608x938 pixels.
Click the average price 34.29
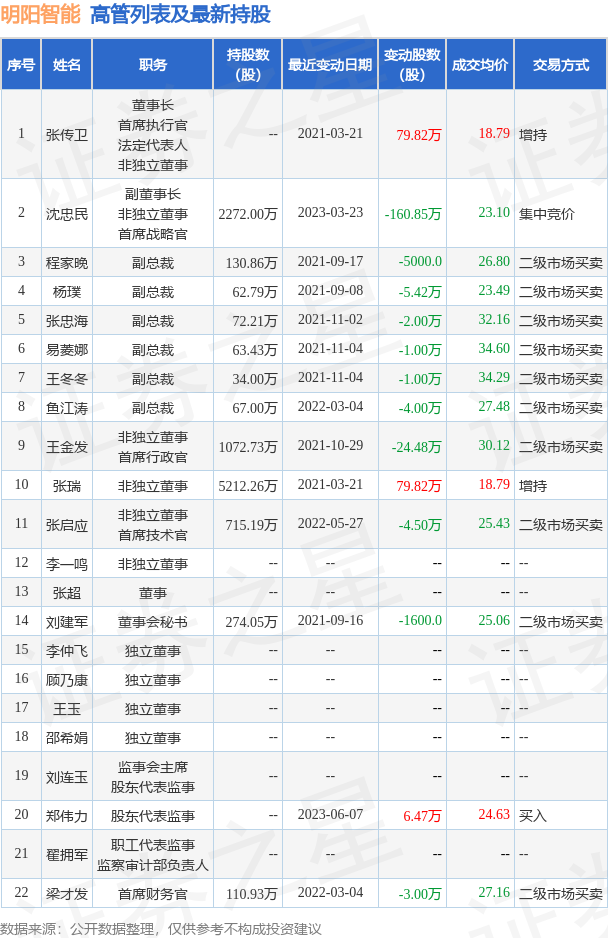(494, 377)
